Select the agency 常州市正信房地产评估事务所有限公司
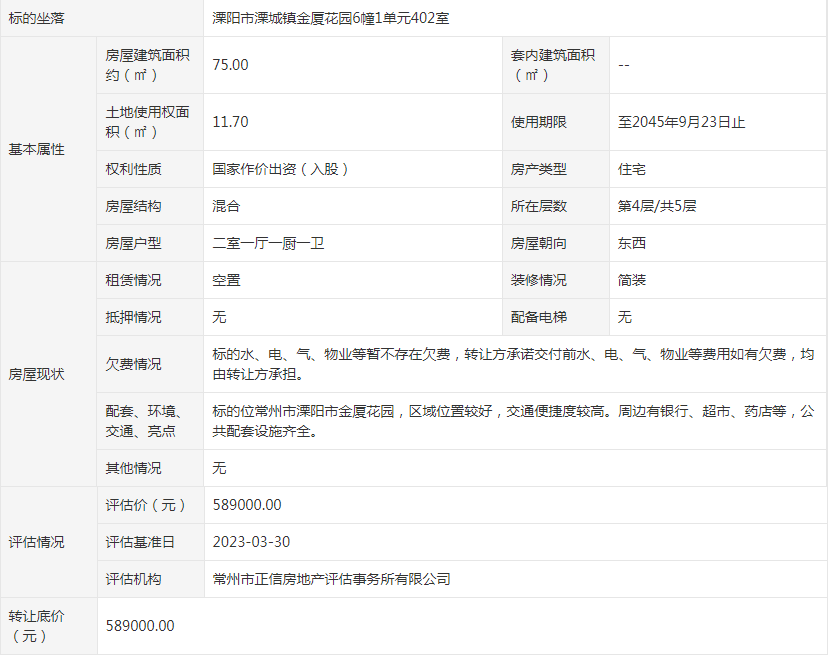 tap(332, 579)
